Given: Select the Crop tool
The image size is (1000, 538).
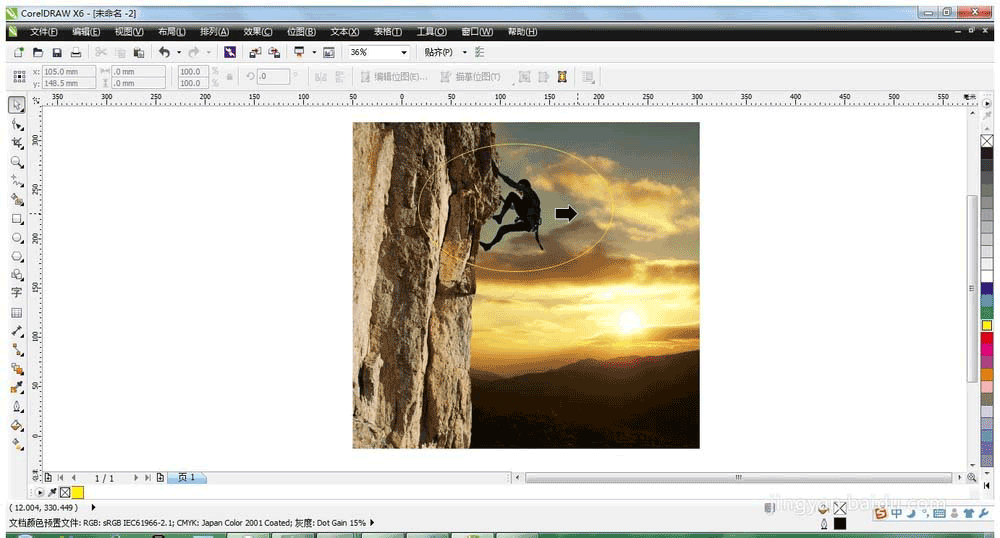Looking at the screenshot, I should [17, 143].
